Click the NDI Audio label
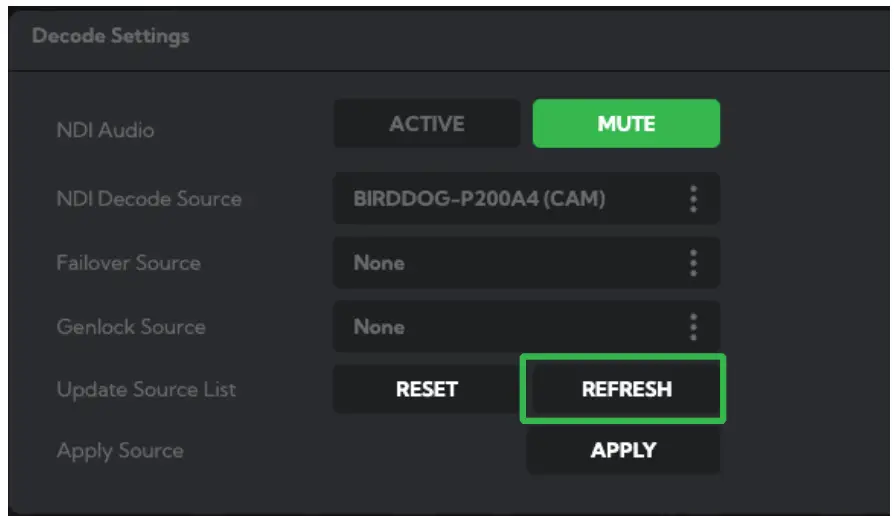 pos(106,130)
